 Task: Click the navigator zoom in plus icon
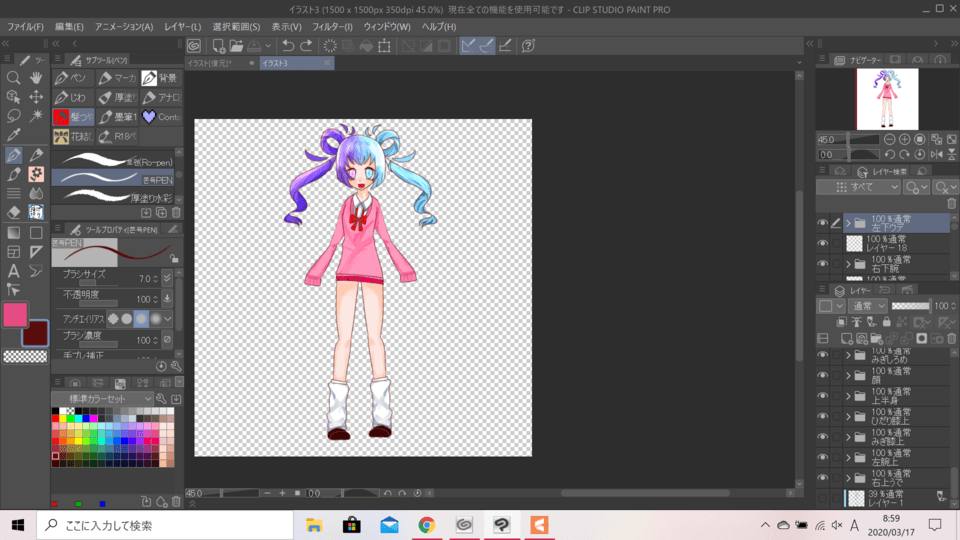coord(904,140)
